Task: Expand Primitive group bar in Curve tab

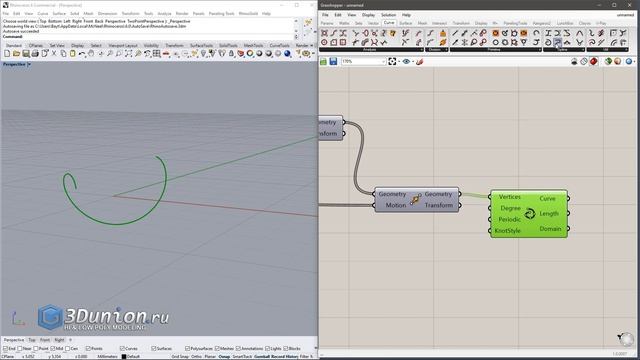Action: (496, 50)
